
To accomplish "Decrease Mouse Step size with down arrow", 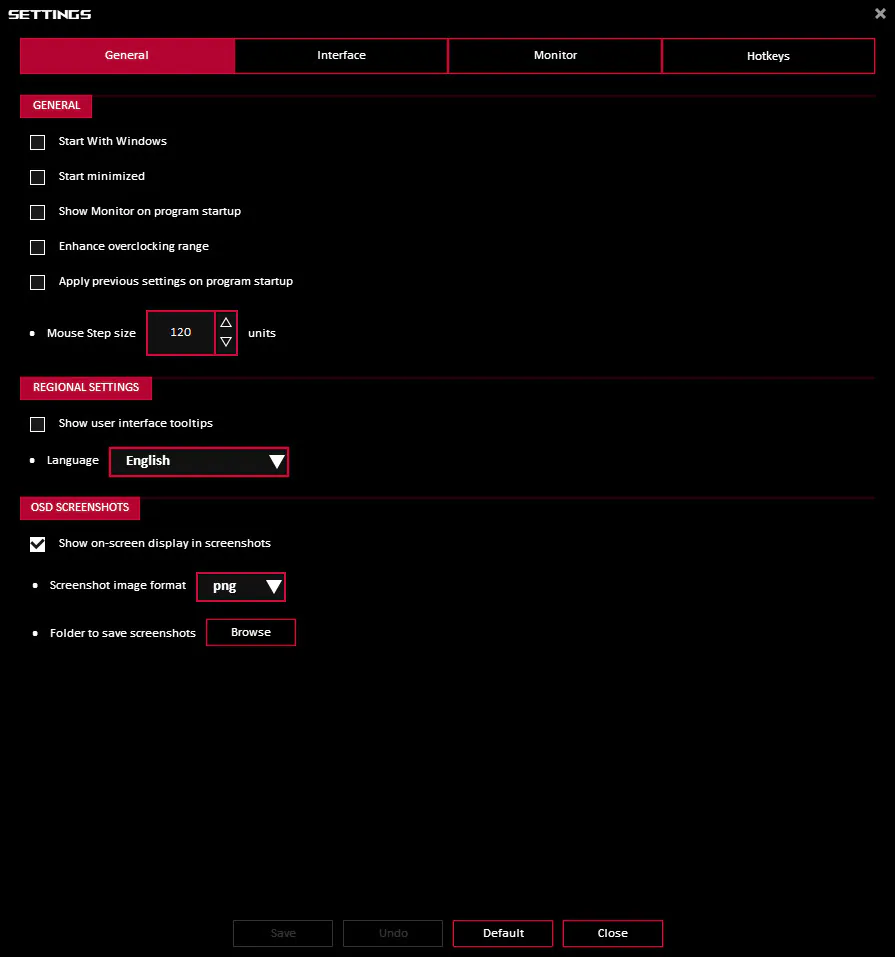I will [x=226, y=342].
